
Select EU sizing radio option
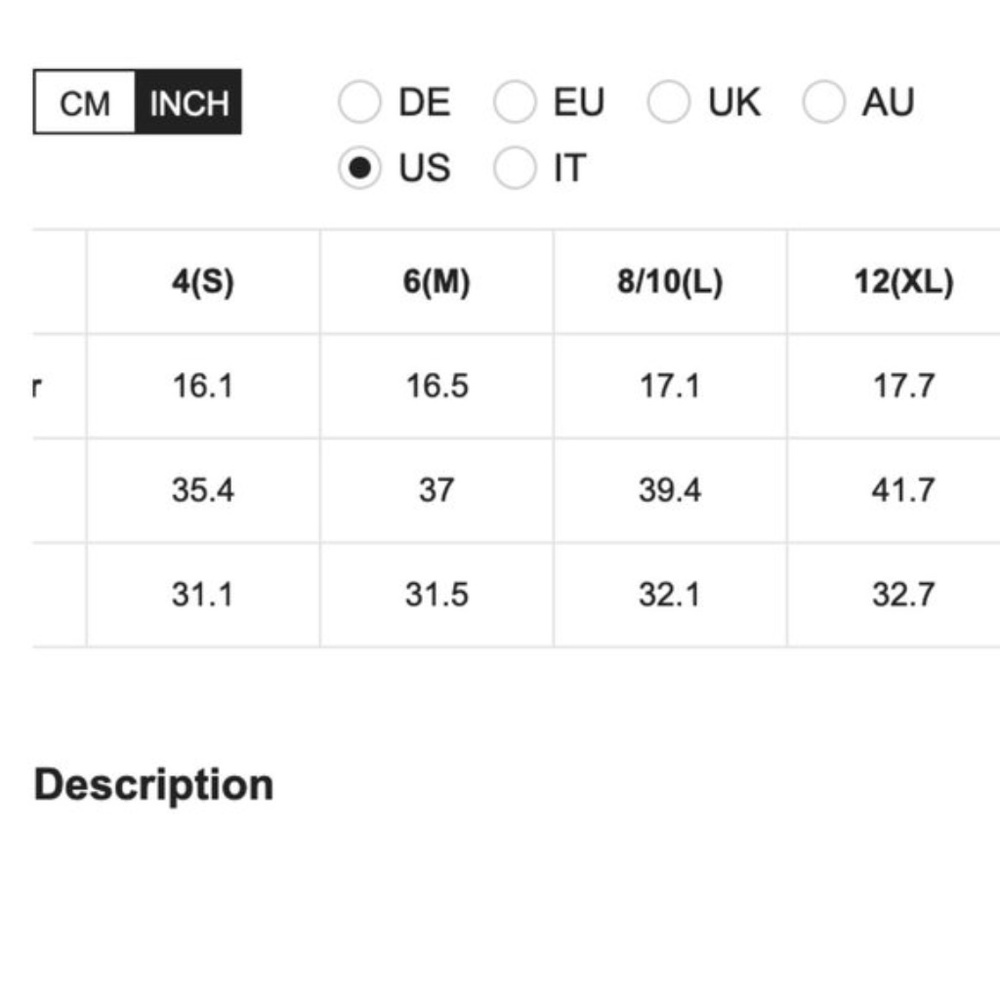(x=515, y=103)
